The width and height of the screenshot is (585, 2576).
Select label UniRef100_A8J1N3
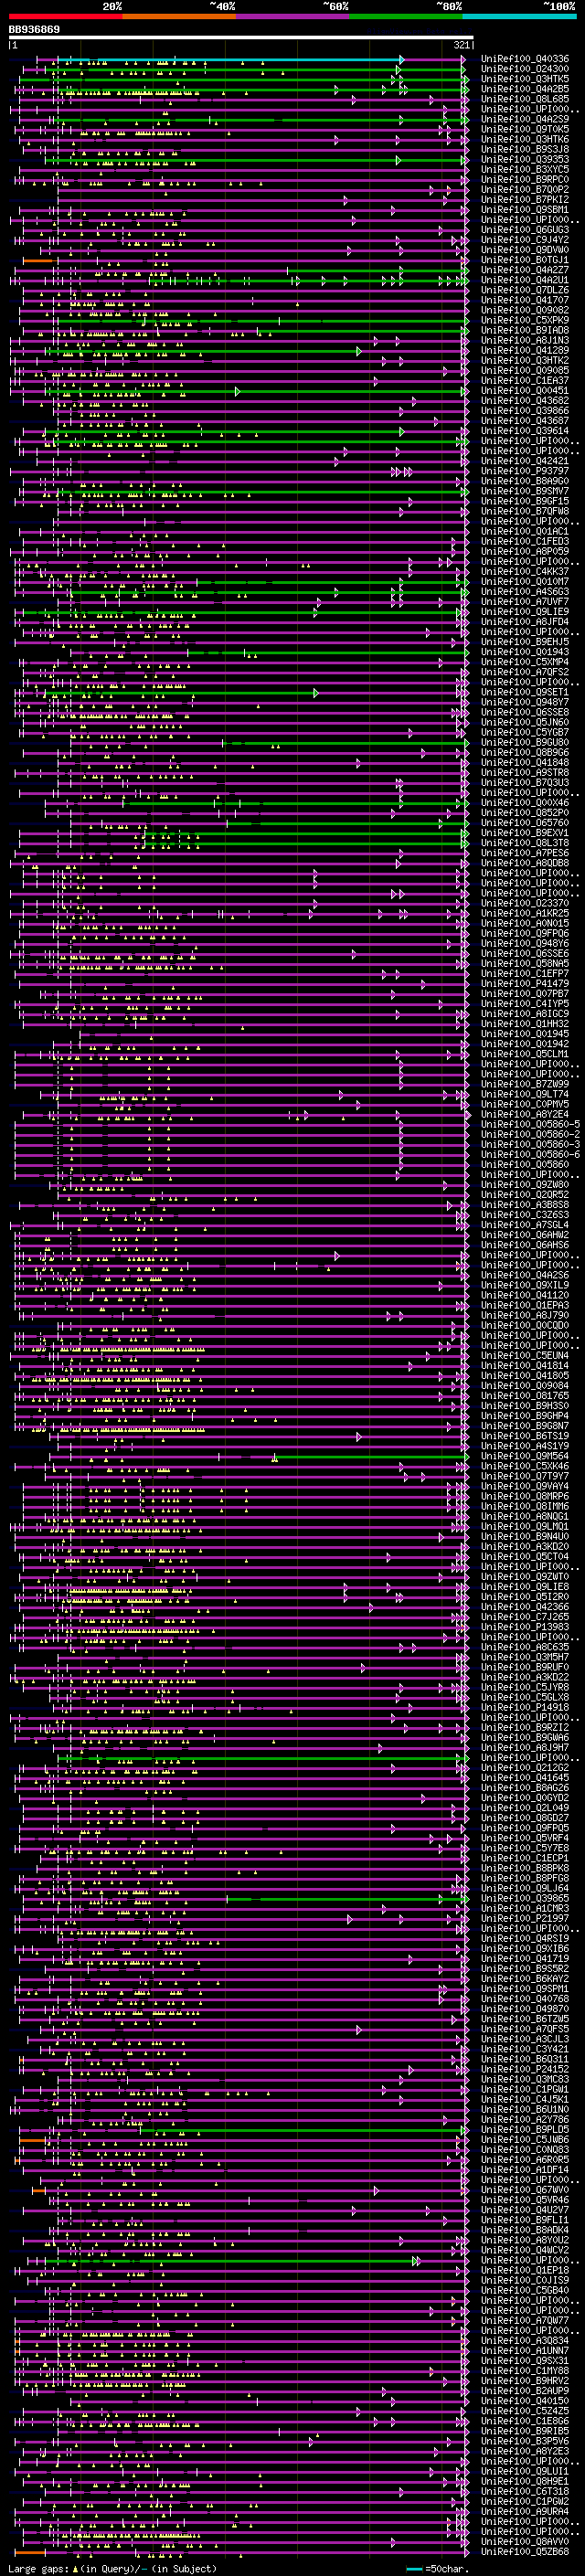[x=524, y=340]
